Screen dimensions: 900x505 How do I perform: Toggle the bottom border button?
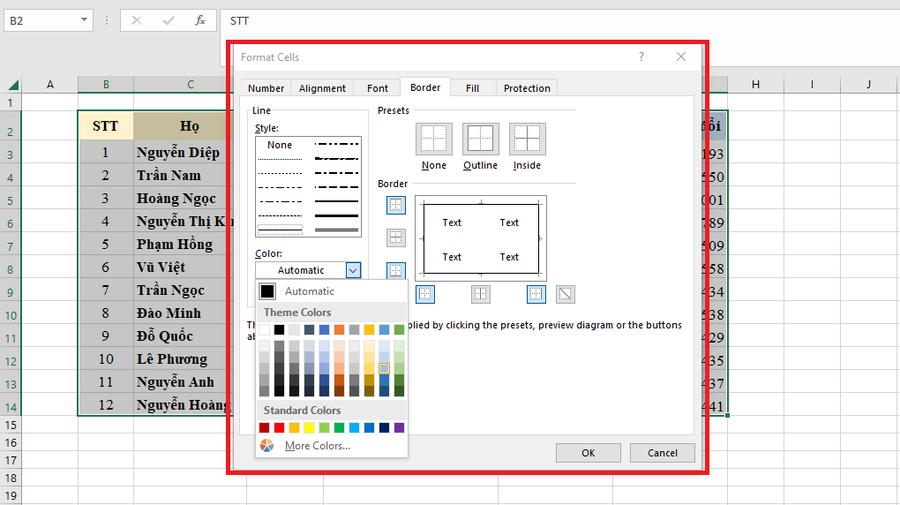[396, 270]
